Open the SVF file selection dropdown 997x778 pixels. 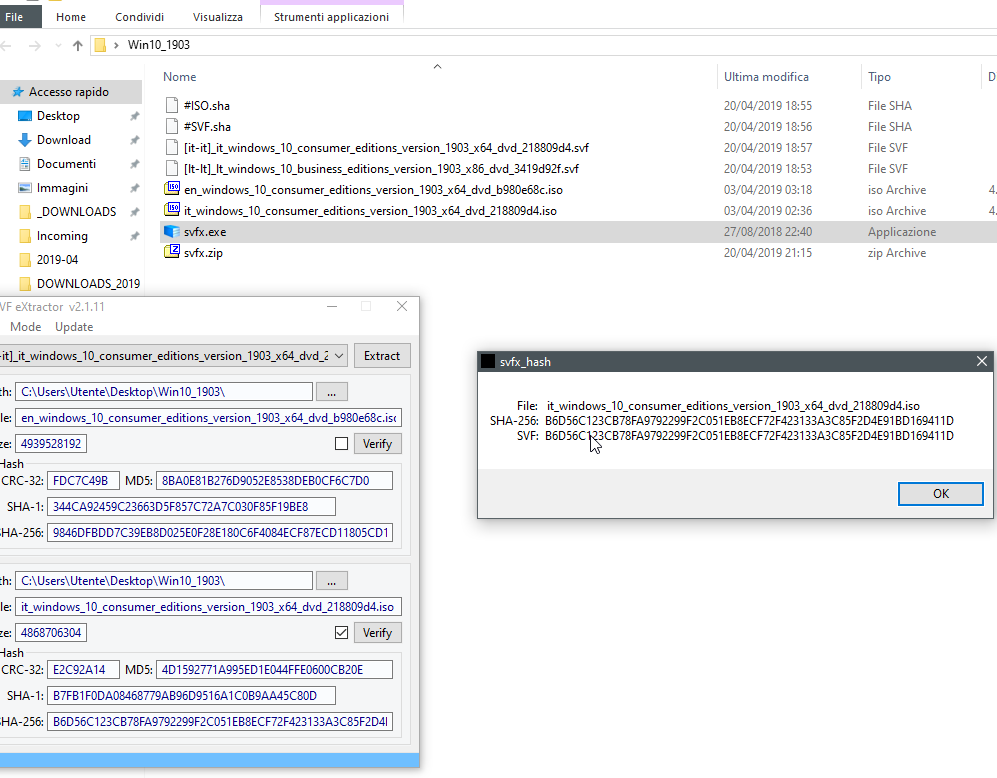click(x=340, y=355)
